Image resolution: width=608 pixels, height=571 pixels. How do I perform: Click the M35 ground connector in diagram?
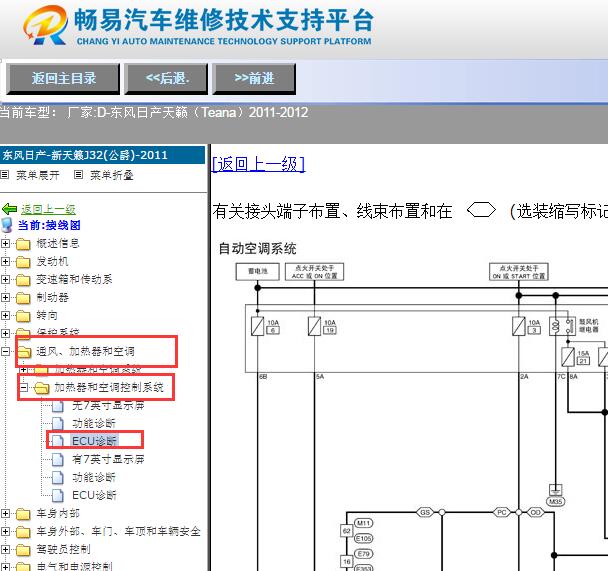tap(555, 502)
